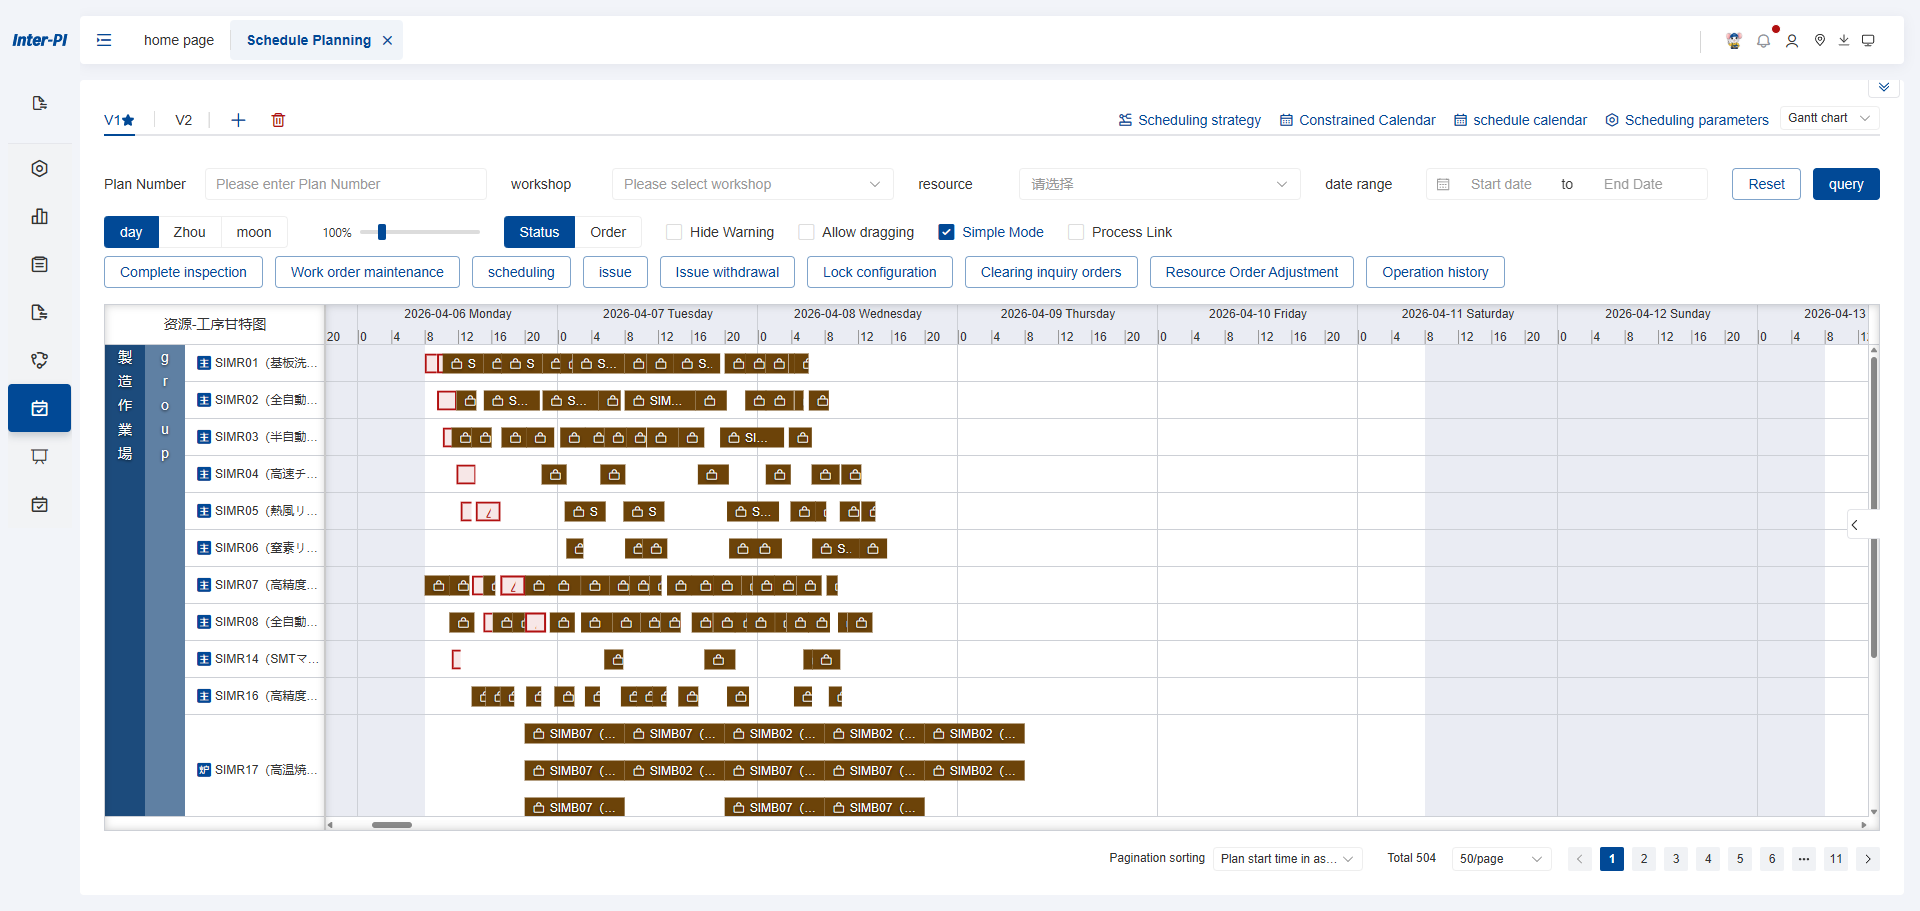This screenshot has height=911, width=1920.
Task: Open the 50/page size dropdown
Action: point(1501,859)
